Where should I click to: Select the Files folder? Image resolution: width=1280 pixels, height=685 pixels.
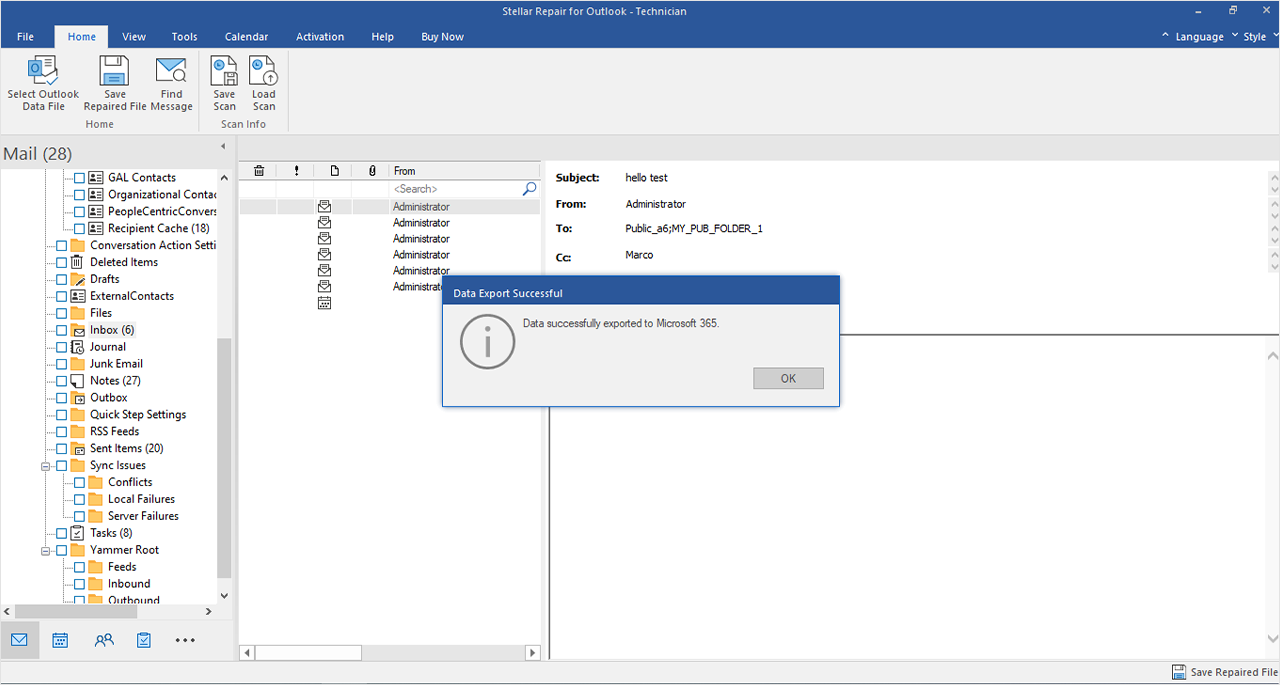[101, 313]
